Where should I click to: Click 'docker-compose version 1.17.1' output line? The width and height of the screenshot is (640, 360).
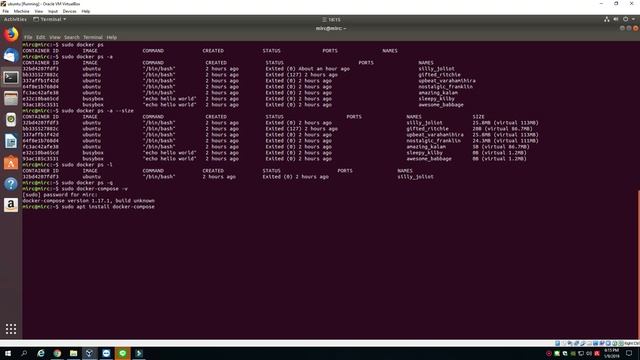89,201
